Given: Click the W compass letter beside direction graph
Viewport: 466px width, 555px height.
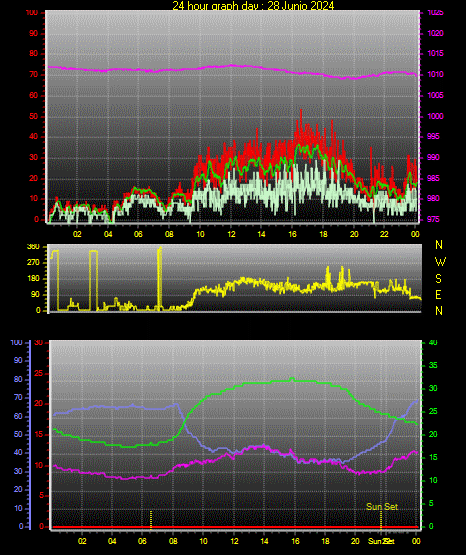Looking at the screenshot, I should pyautogui.click(x=440, y=262).
